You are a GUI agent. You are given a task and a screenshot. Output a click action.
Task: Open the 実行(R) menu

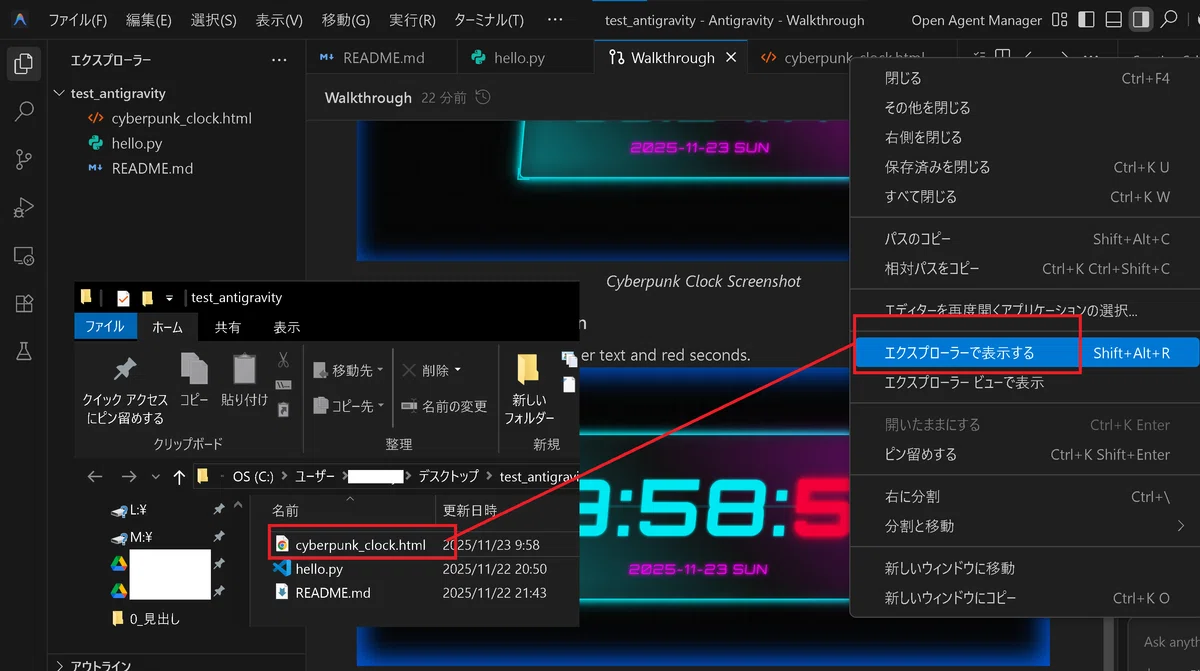tap(412, 20)
